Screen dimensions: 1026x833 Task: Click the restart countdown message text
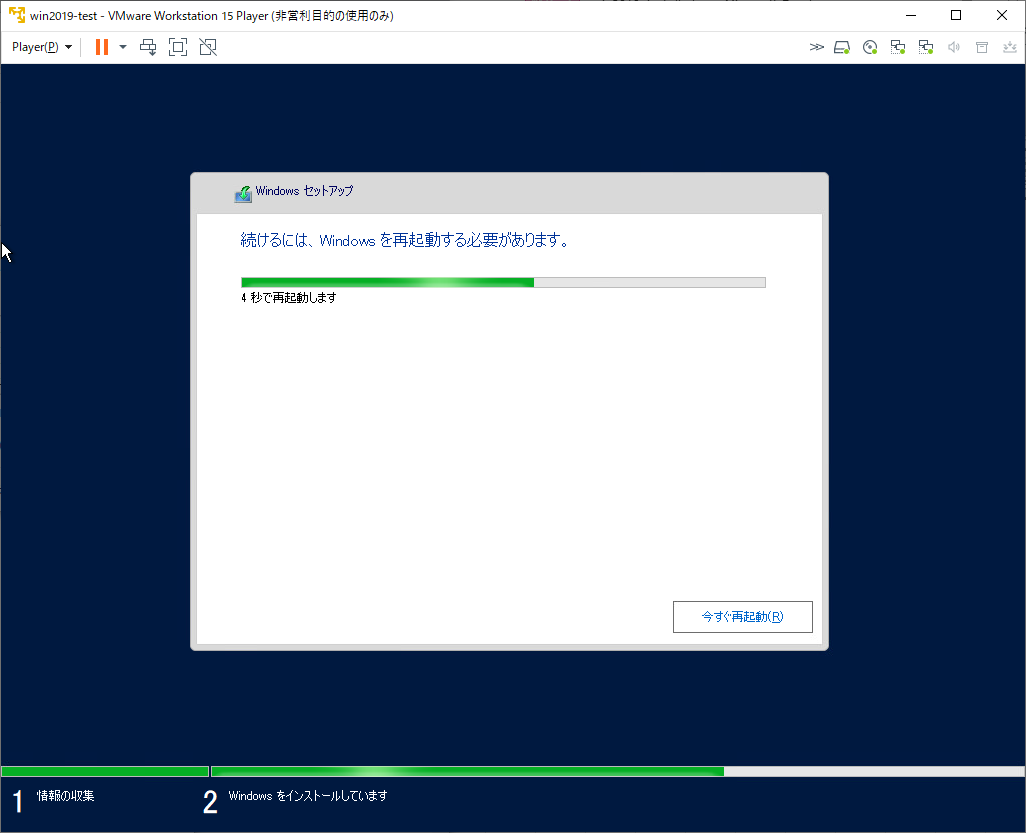coord(287,297)
